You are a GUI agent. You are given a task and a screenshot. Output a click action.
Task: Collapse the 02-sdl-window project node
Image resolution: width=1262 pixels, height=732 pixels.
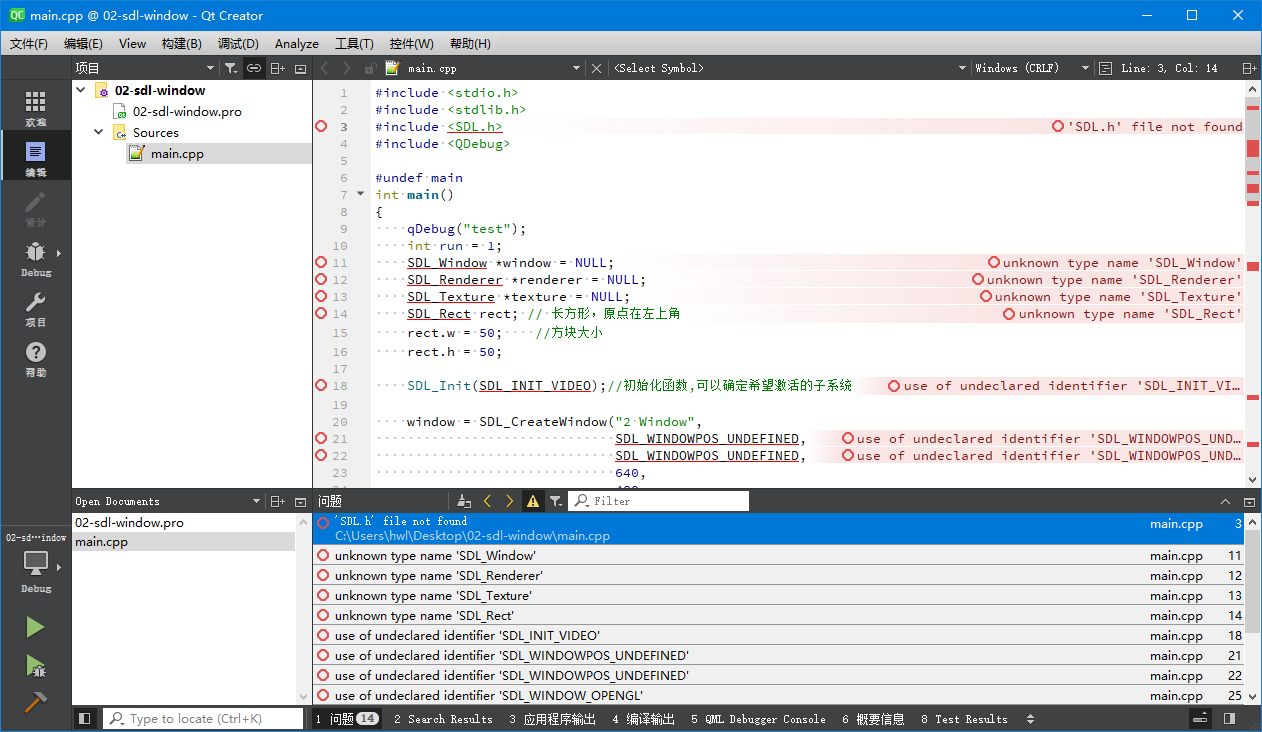point(81,90)
